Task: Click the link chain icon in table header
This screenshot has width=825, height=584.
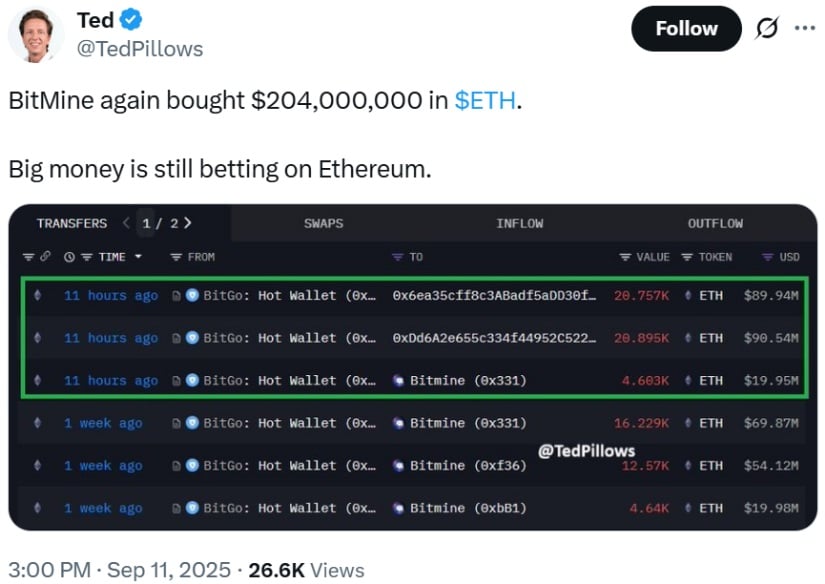Action: pos(46,256)
